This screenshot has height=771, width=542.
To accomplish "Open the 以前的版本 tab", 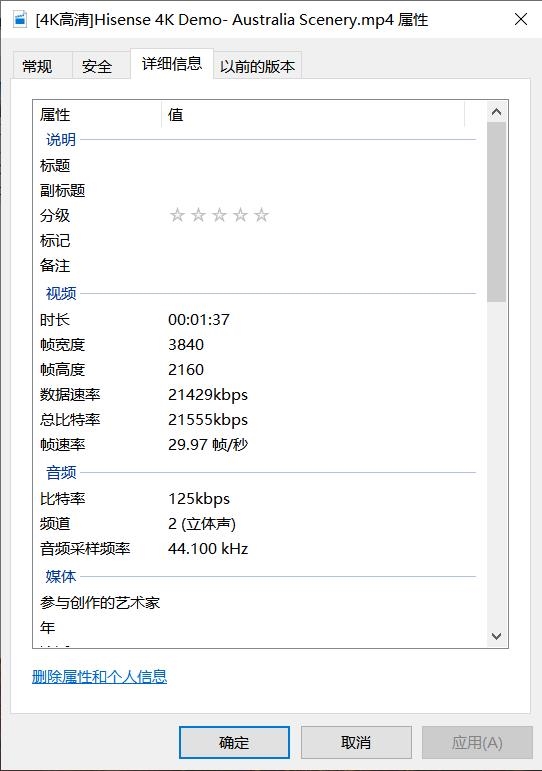I will [257, 65].
